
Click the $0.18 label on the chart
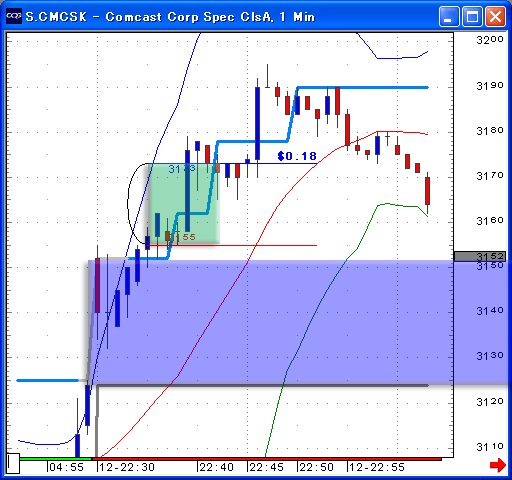pos(297,156)
